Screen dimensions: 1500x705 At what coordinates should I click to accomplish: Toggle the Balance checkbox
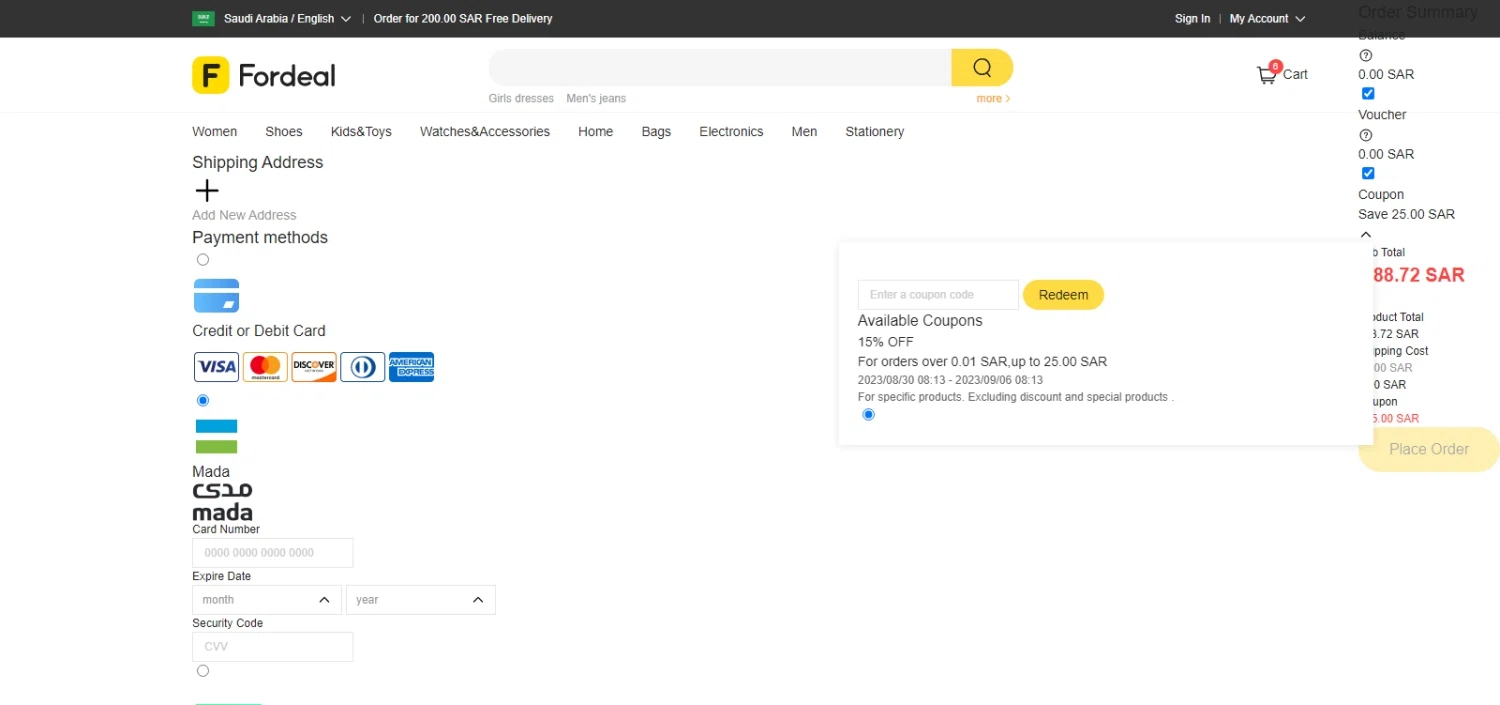(1368, 94)
